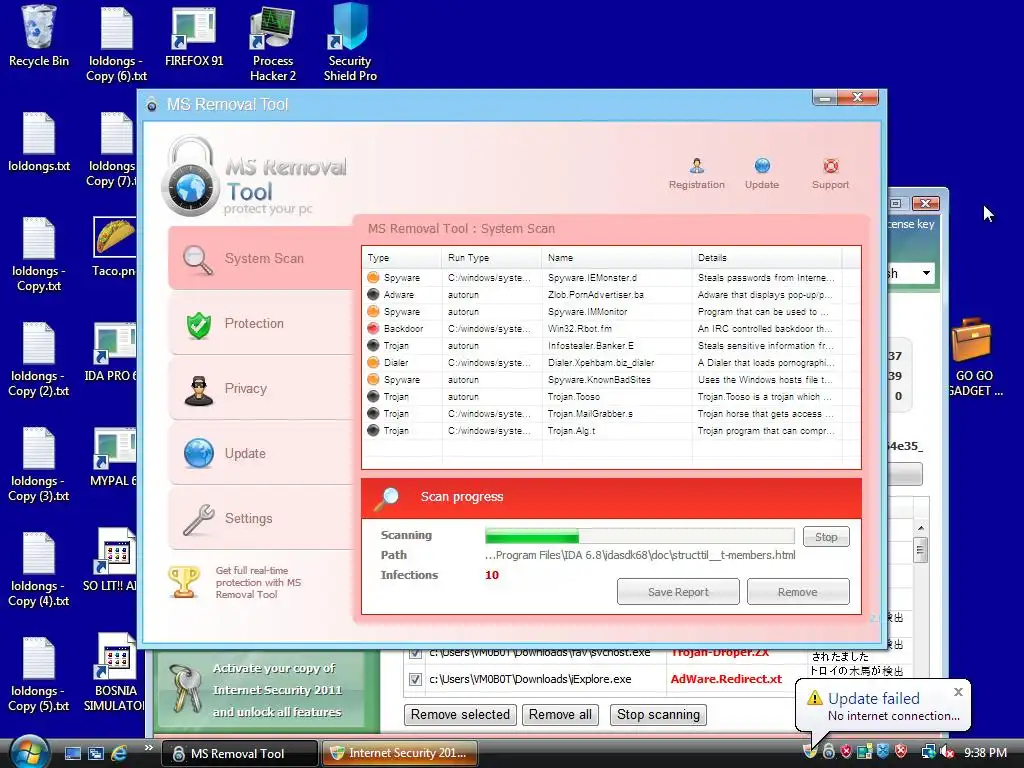Click the Details column header
The width and height of the screenshot is (1024, 768).
[x=767, y=258]
